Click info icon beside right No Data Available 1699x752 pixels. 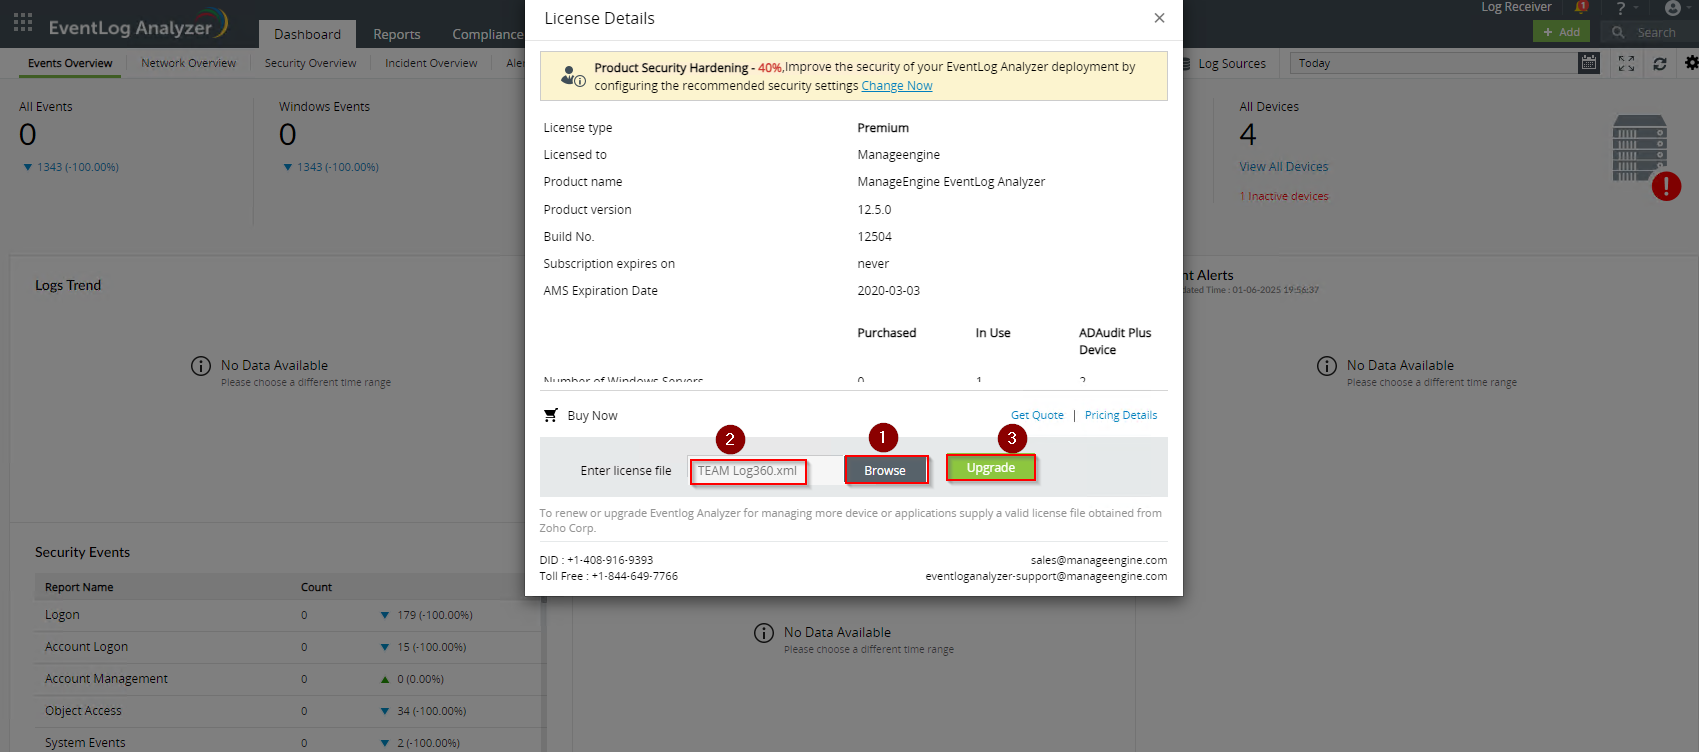[x=1327, y=366]
